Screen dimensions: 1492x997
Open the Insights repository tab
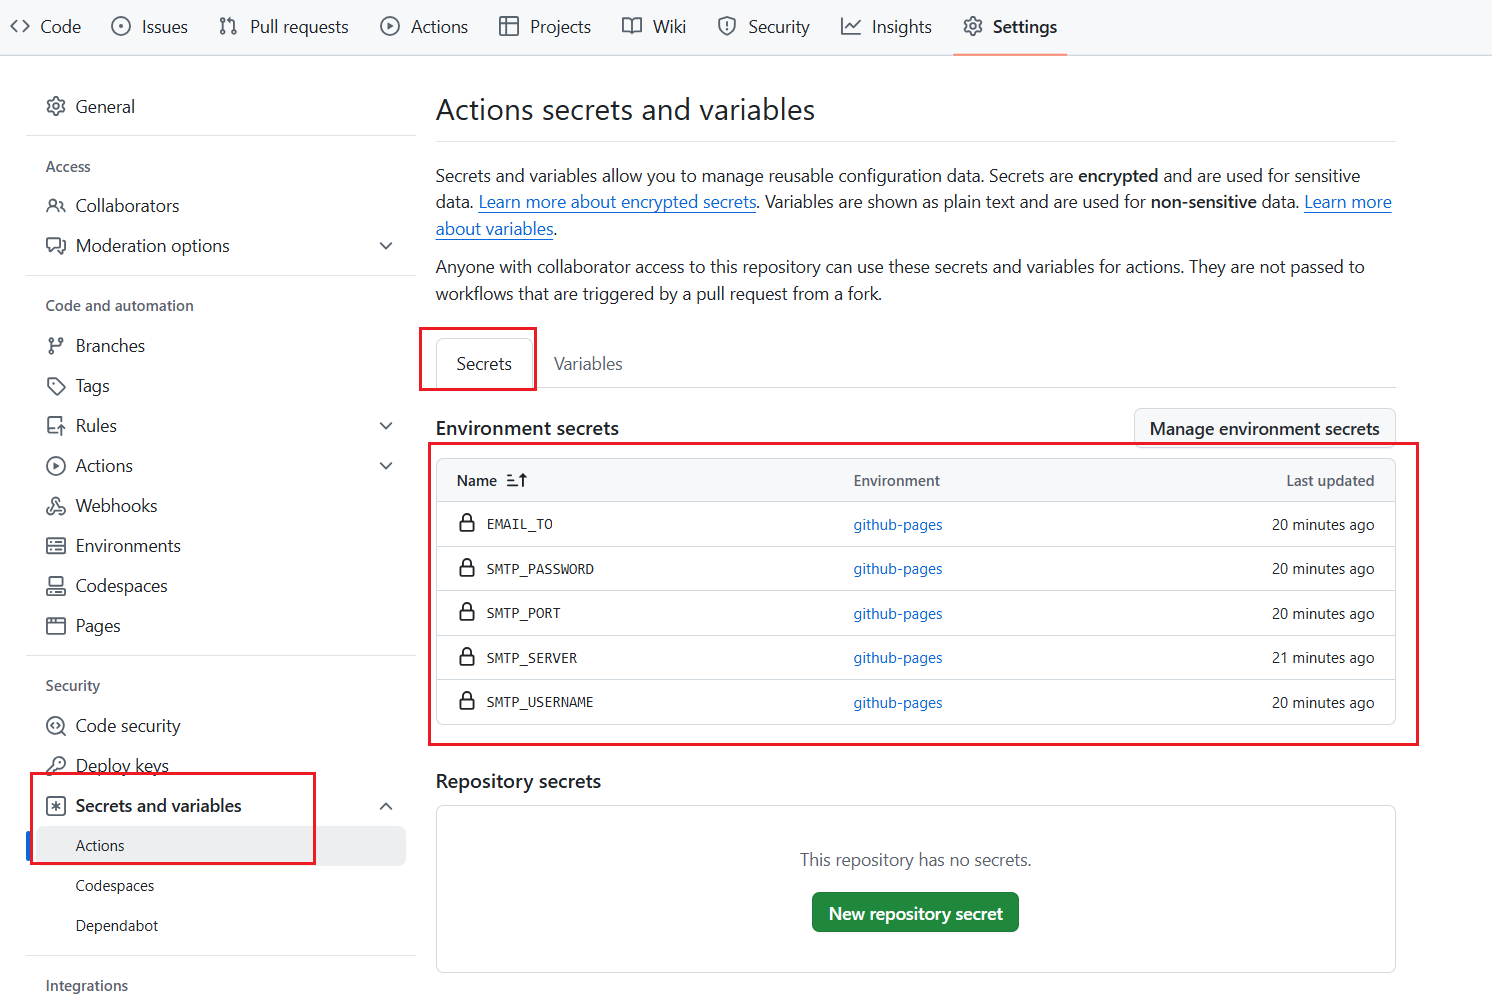pyautogui.click(x=886, y=27)
